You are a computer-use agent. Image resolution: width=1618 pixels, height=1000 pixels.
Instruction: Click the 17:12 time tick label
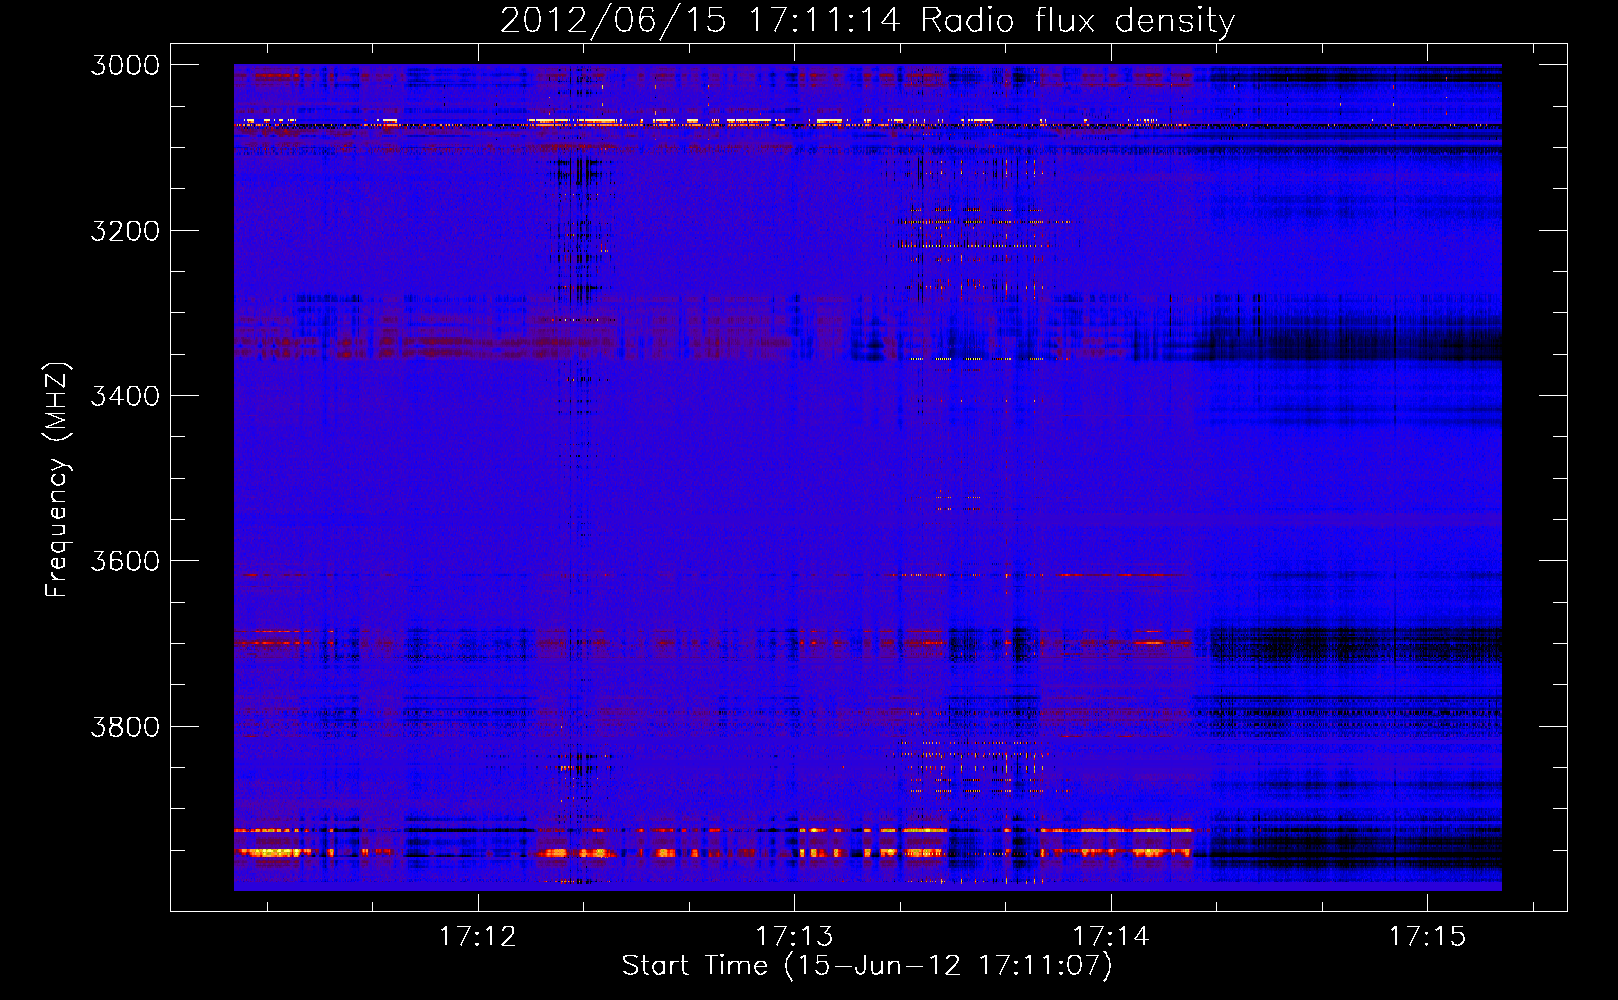[478, 936]
